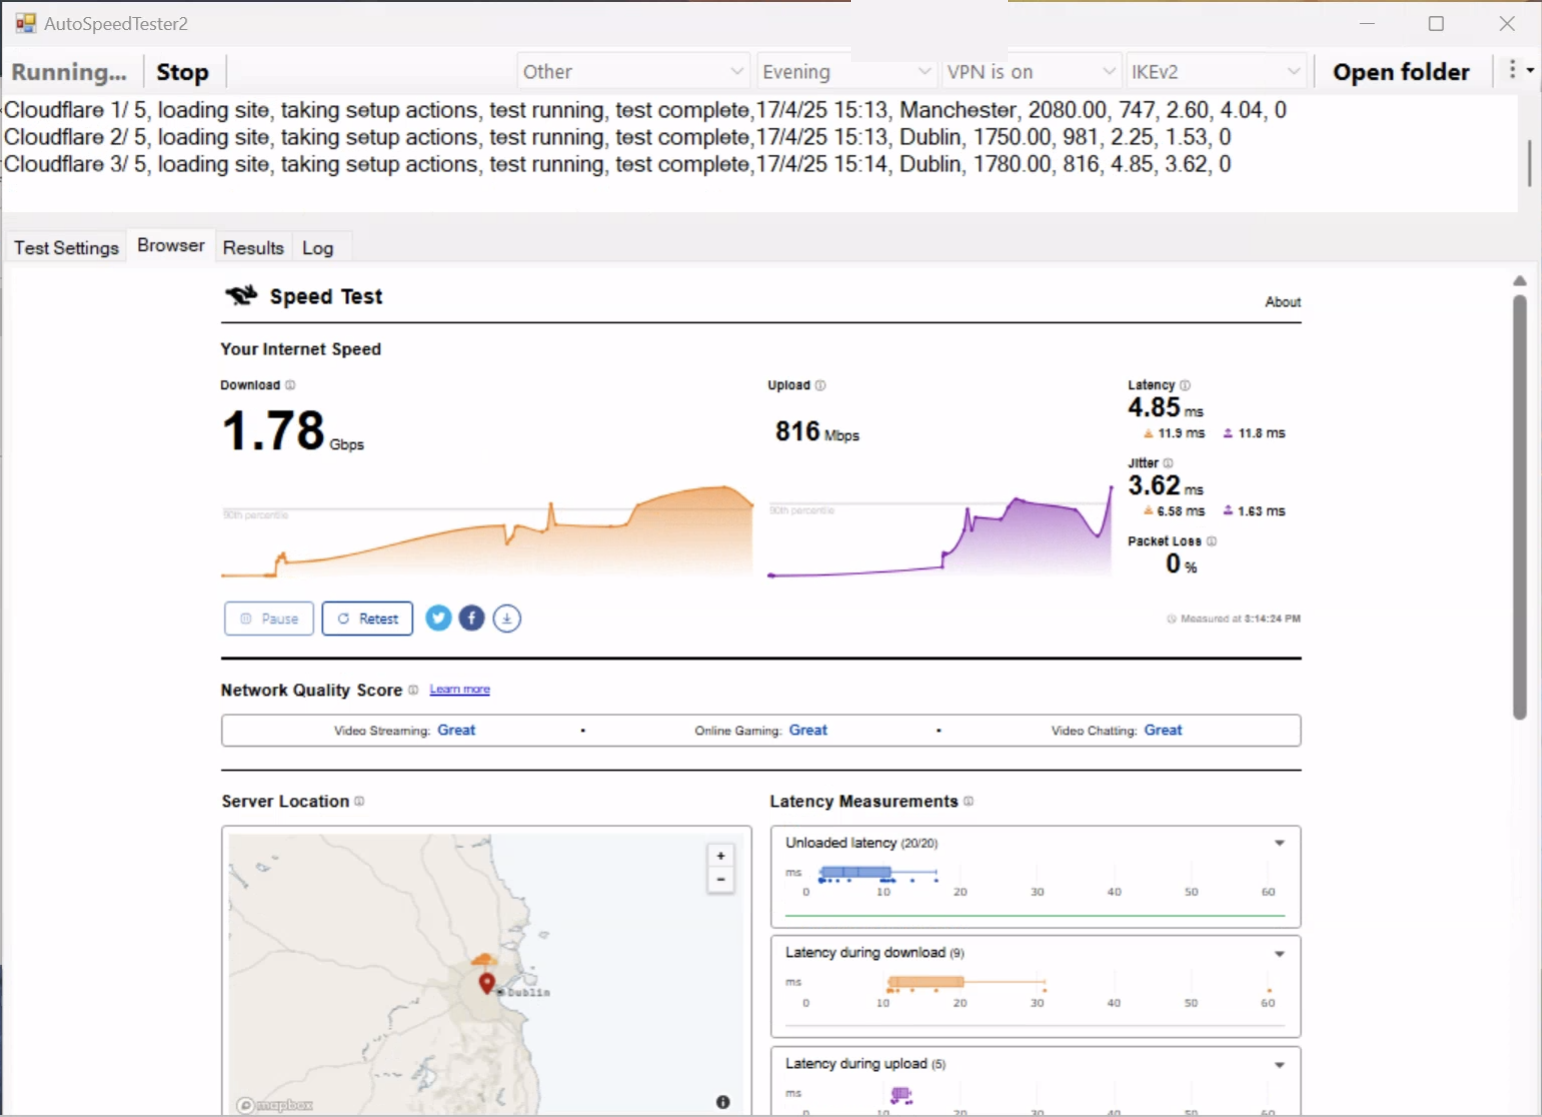The height and width of the screenshot is (1117, 1542).
Task: Follow the Learn more link
Action: [x=460, y=690]
